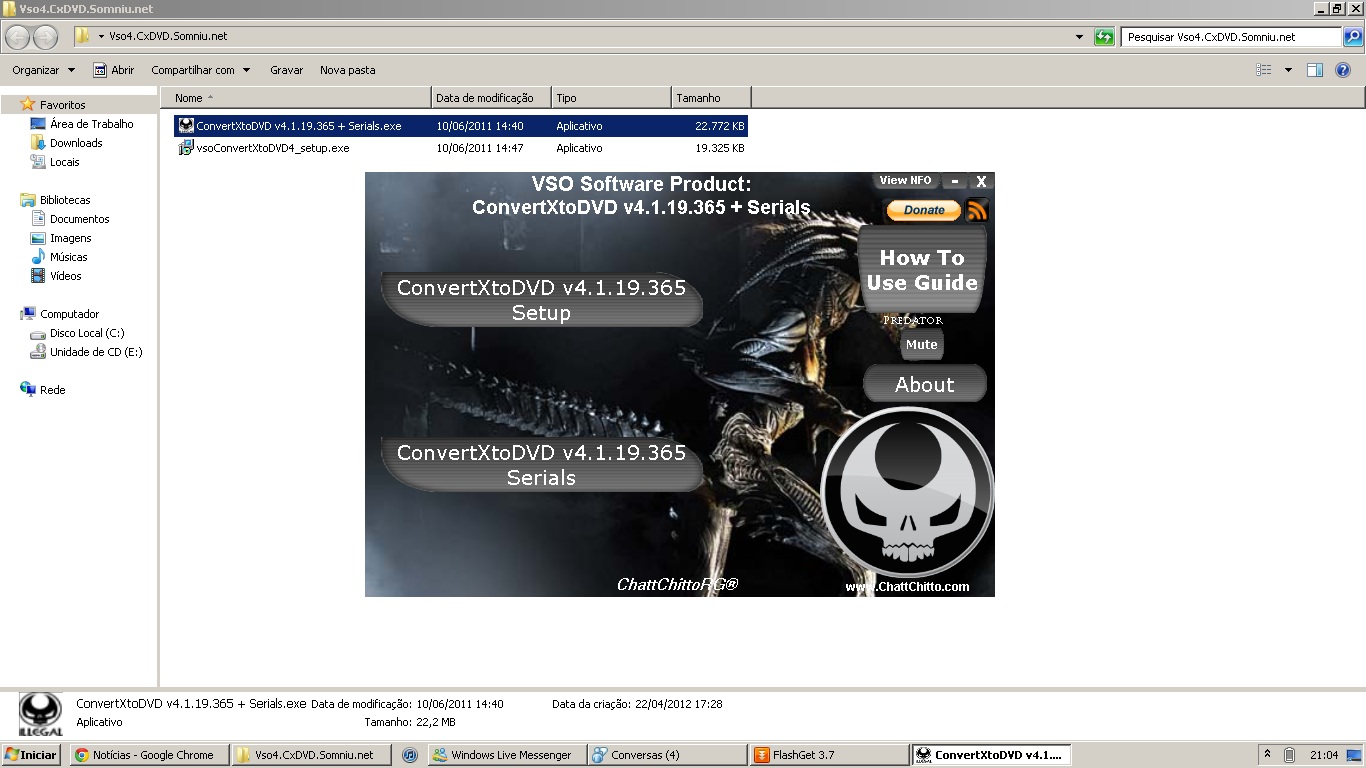Click the address bar folder path

(x=168, y=37)
